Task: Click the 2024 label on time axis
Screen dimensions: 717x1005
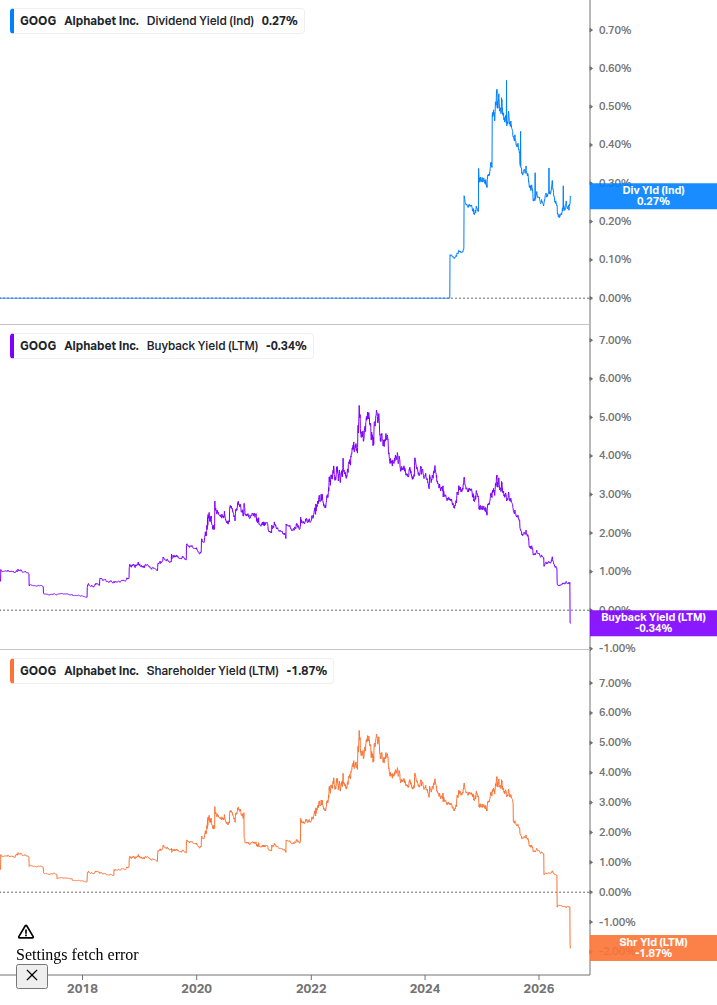Action: click(x=425, y=988)
